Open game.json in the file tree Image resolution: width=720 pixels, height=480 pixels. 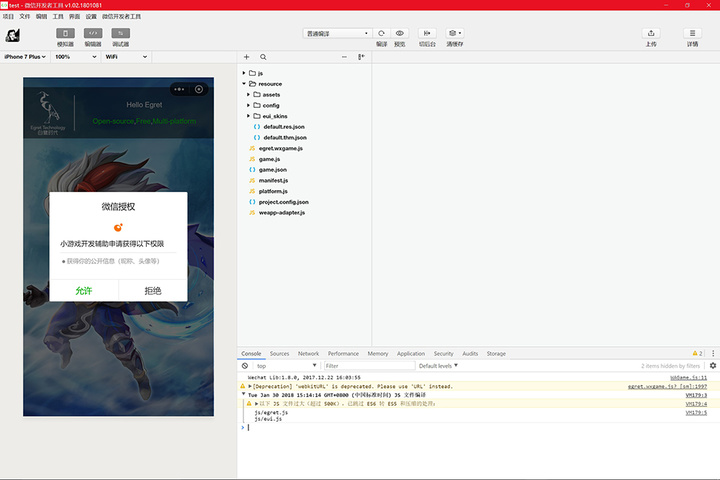coord(272,169)
